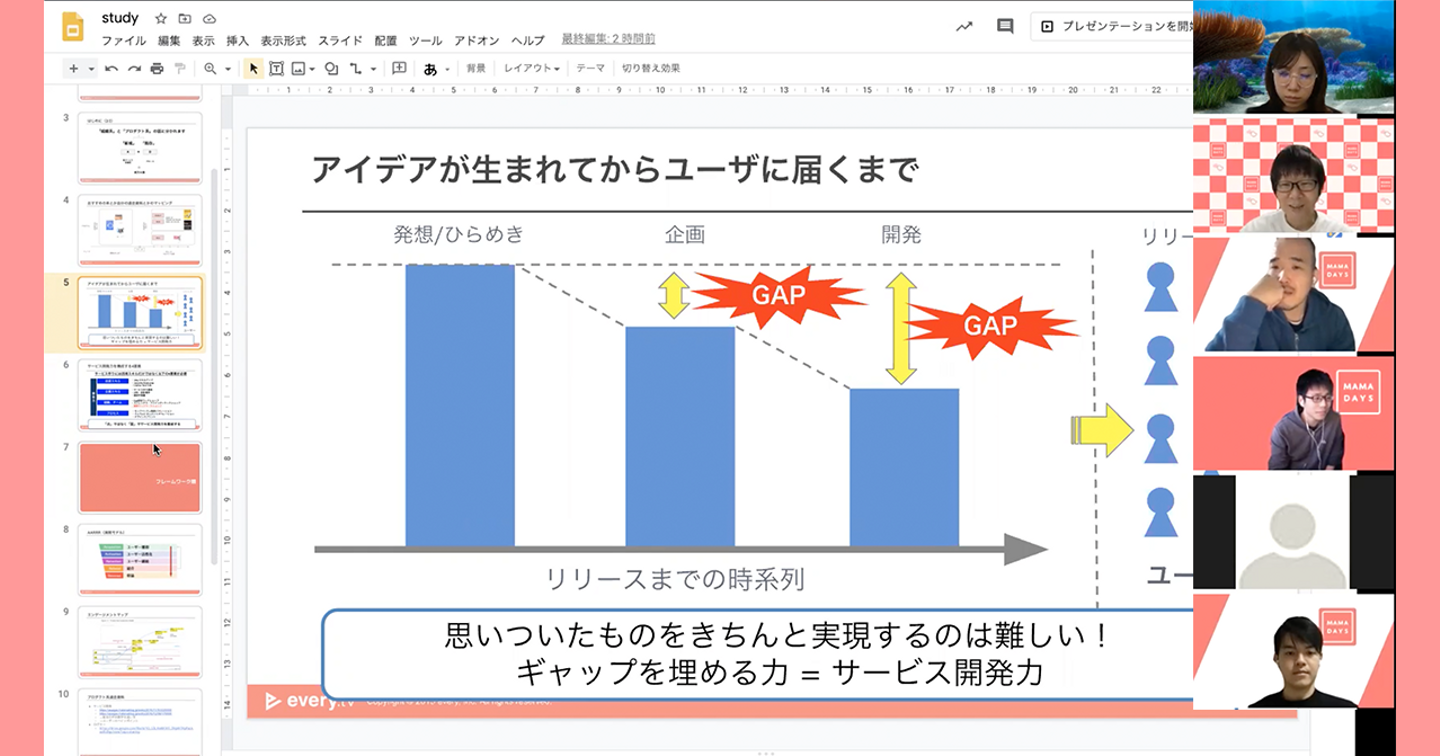The width and height of the screenshot is (1440, 756).
Task: Open the 挿入 menu
Action: click(x=237, y=41)
